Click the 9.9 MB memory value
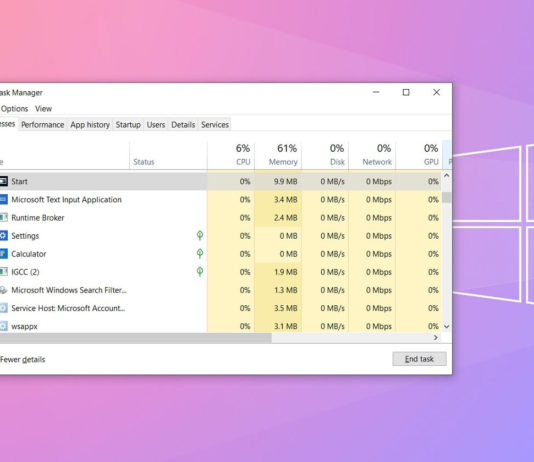Image resolution: width=534 pixels, height=462 pixels. [x=285, y=181]
